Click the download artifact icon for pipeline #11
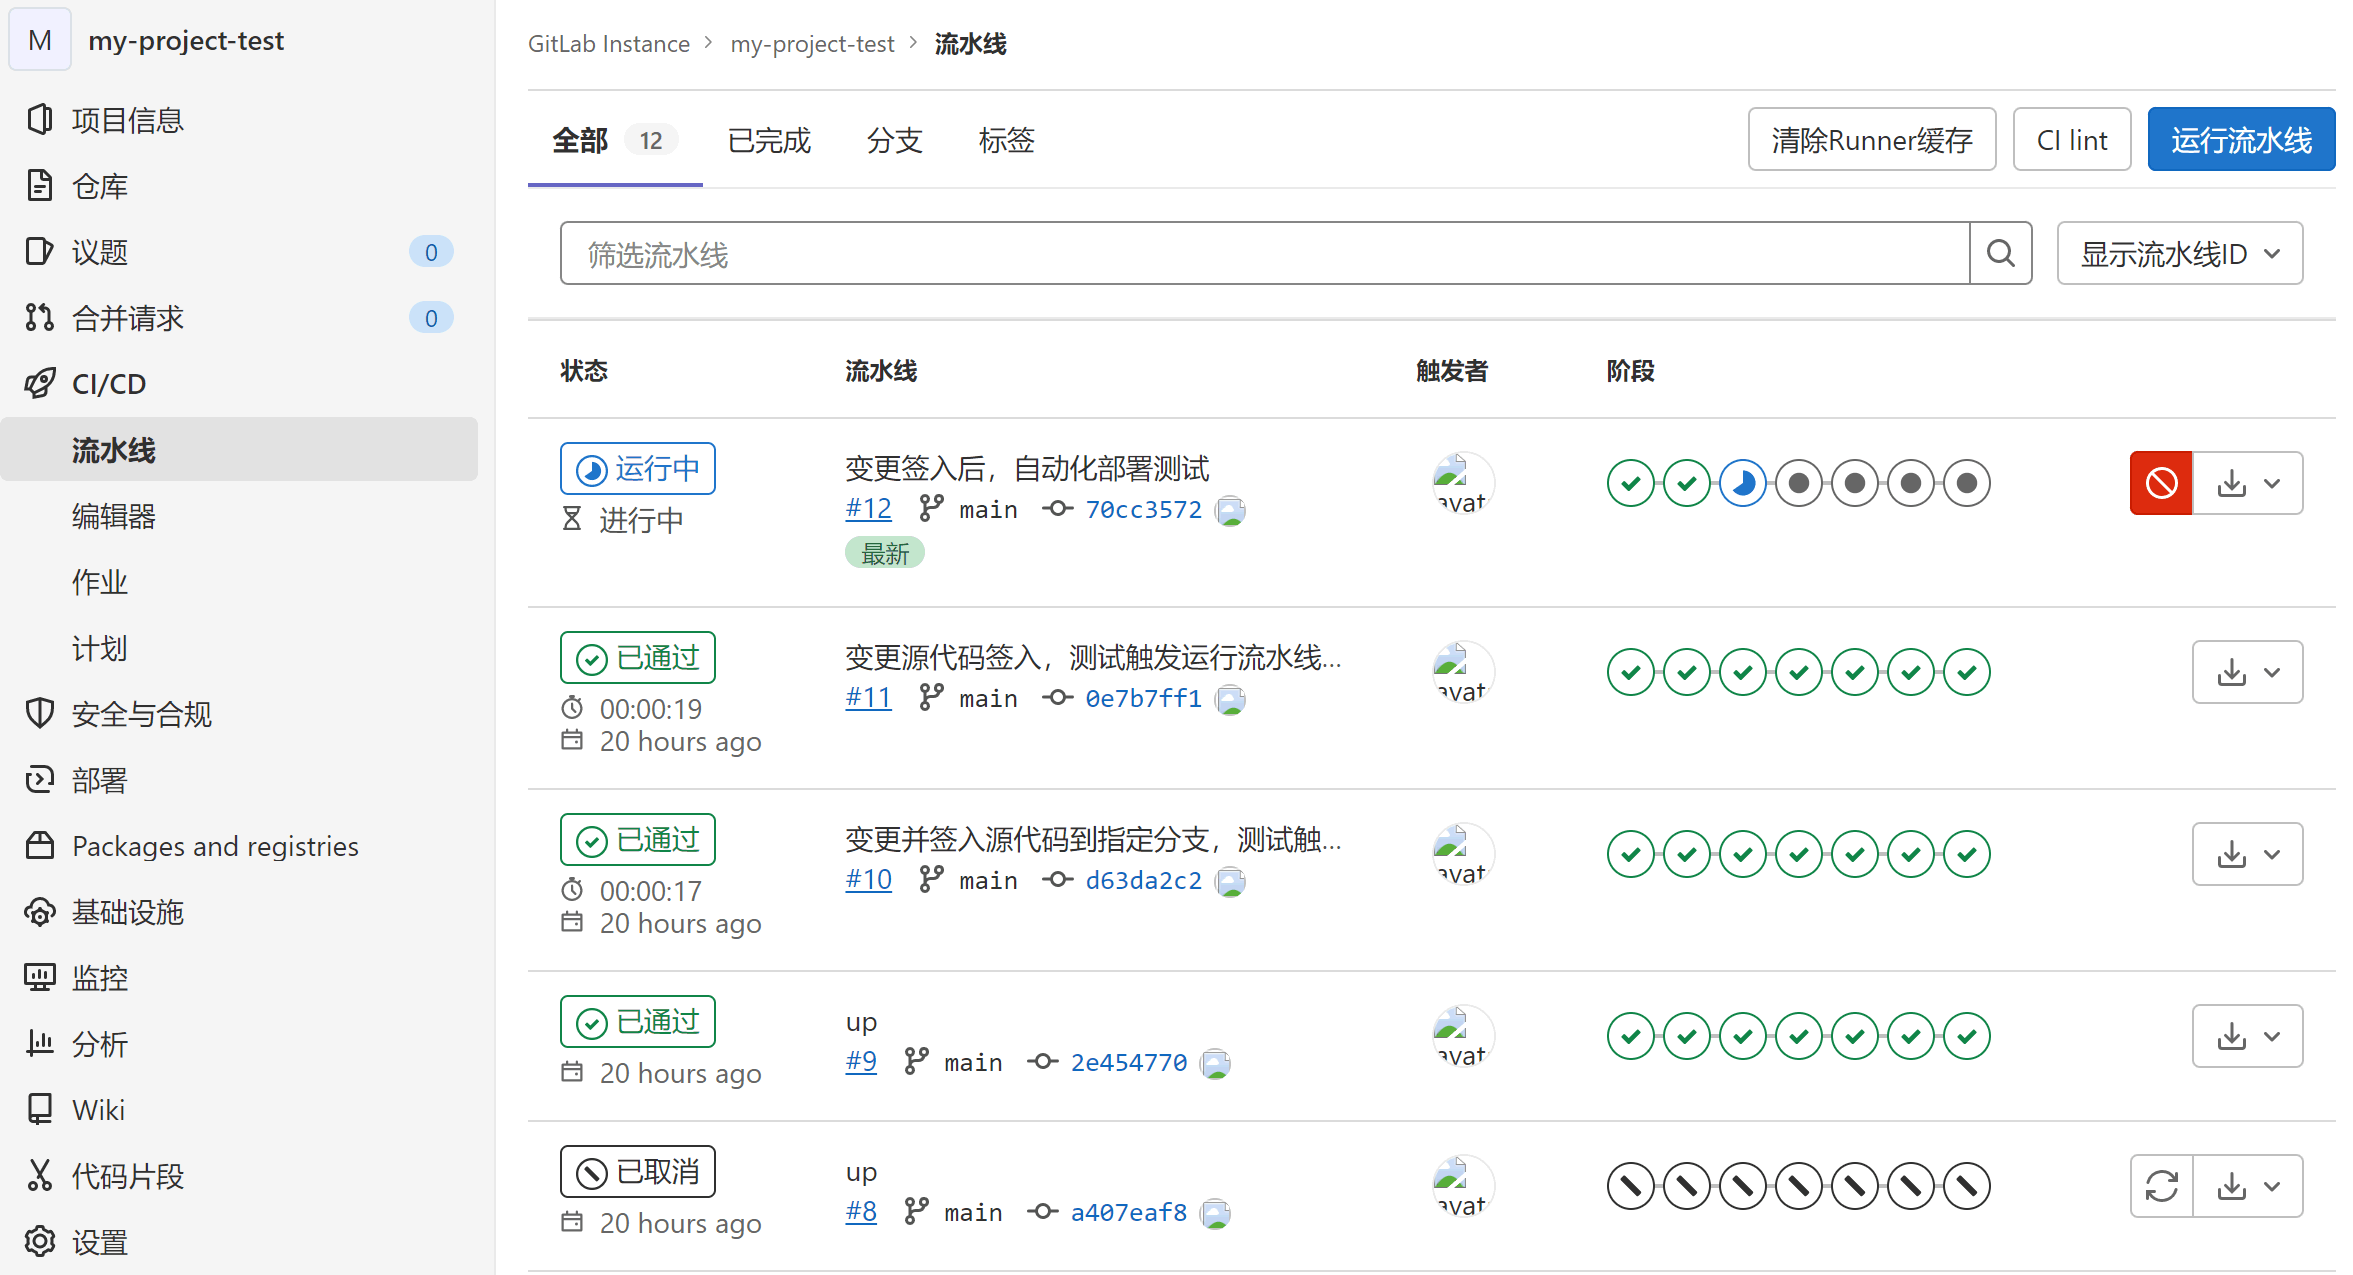2353x1275 pixels. pyautogui.click(x=2229, y=672)
